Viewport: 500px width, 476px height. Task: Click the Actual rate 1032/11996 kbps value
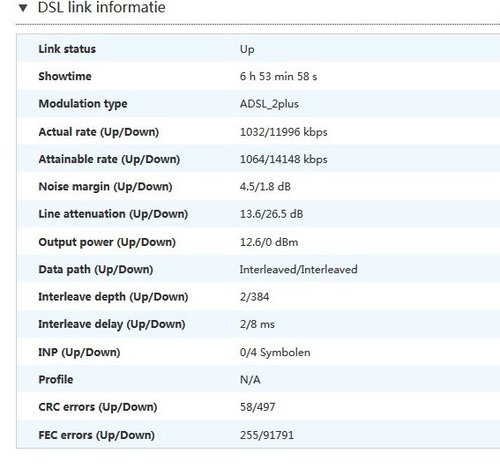tap(283, 132)
